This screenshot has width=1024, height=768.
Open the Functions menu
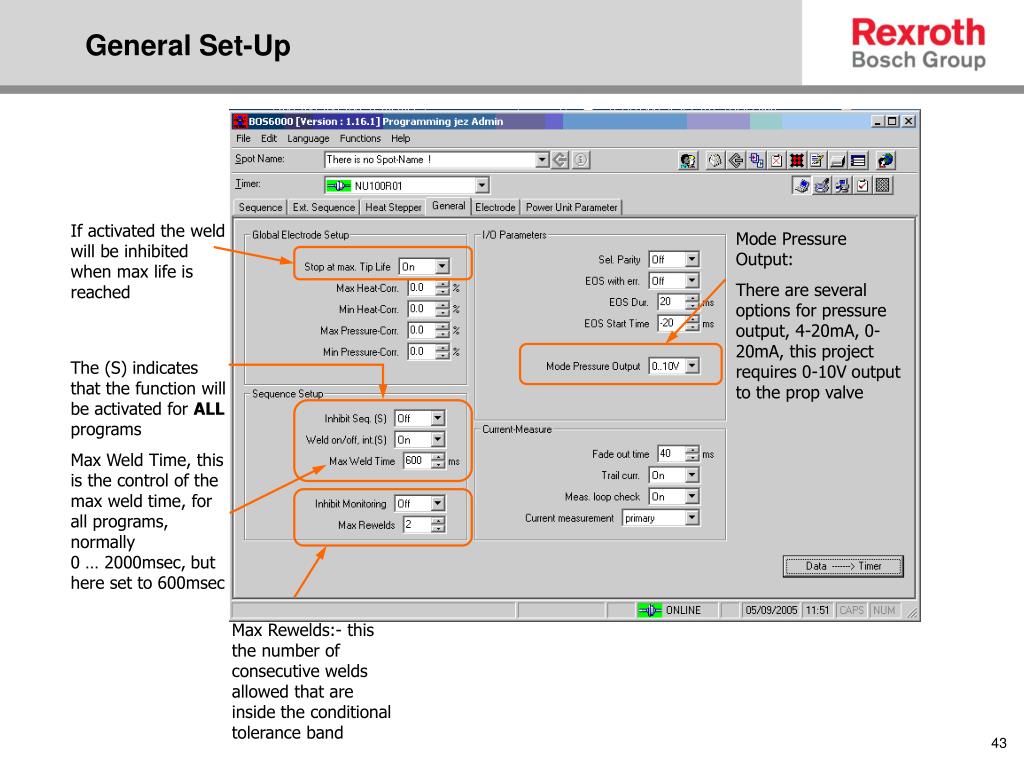pos(360,138)
